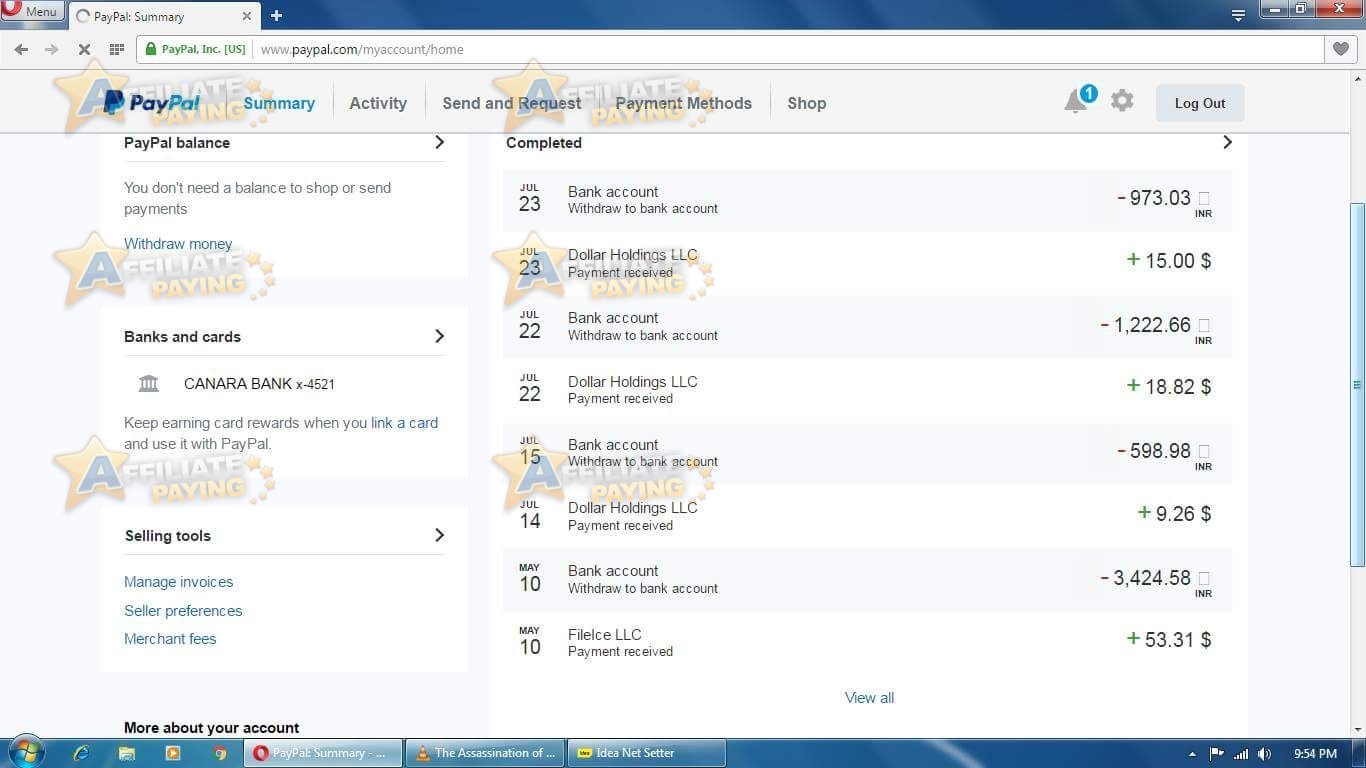Open the FileIce LLC payment received
This screenshot has width=1366, height=768.
tap(867, 642)
